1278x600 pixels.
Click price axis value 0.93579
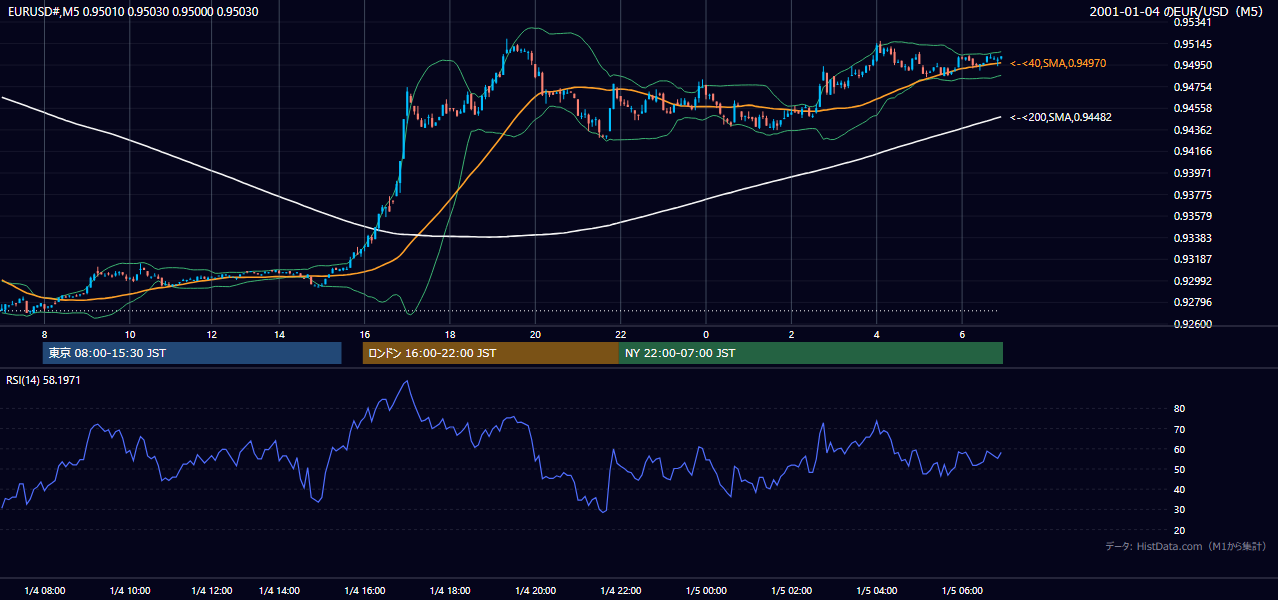pyautogui.click(x=1192, y=216)
